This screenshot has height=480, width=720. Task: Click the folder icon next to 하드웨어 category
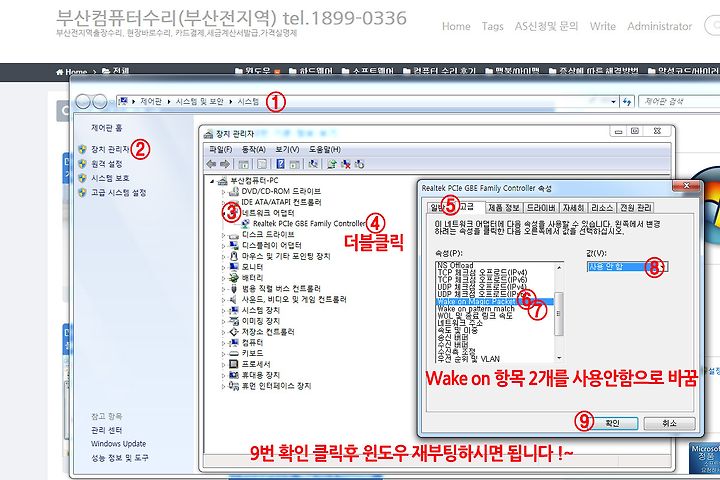(x=292, y=71)
